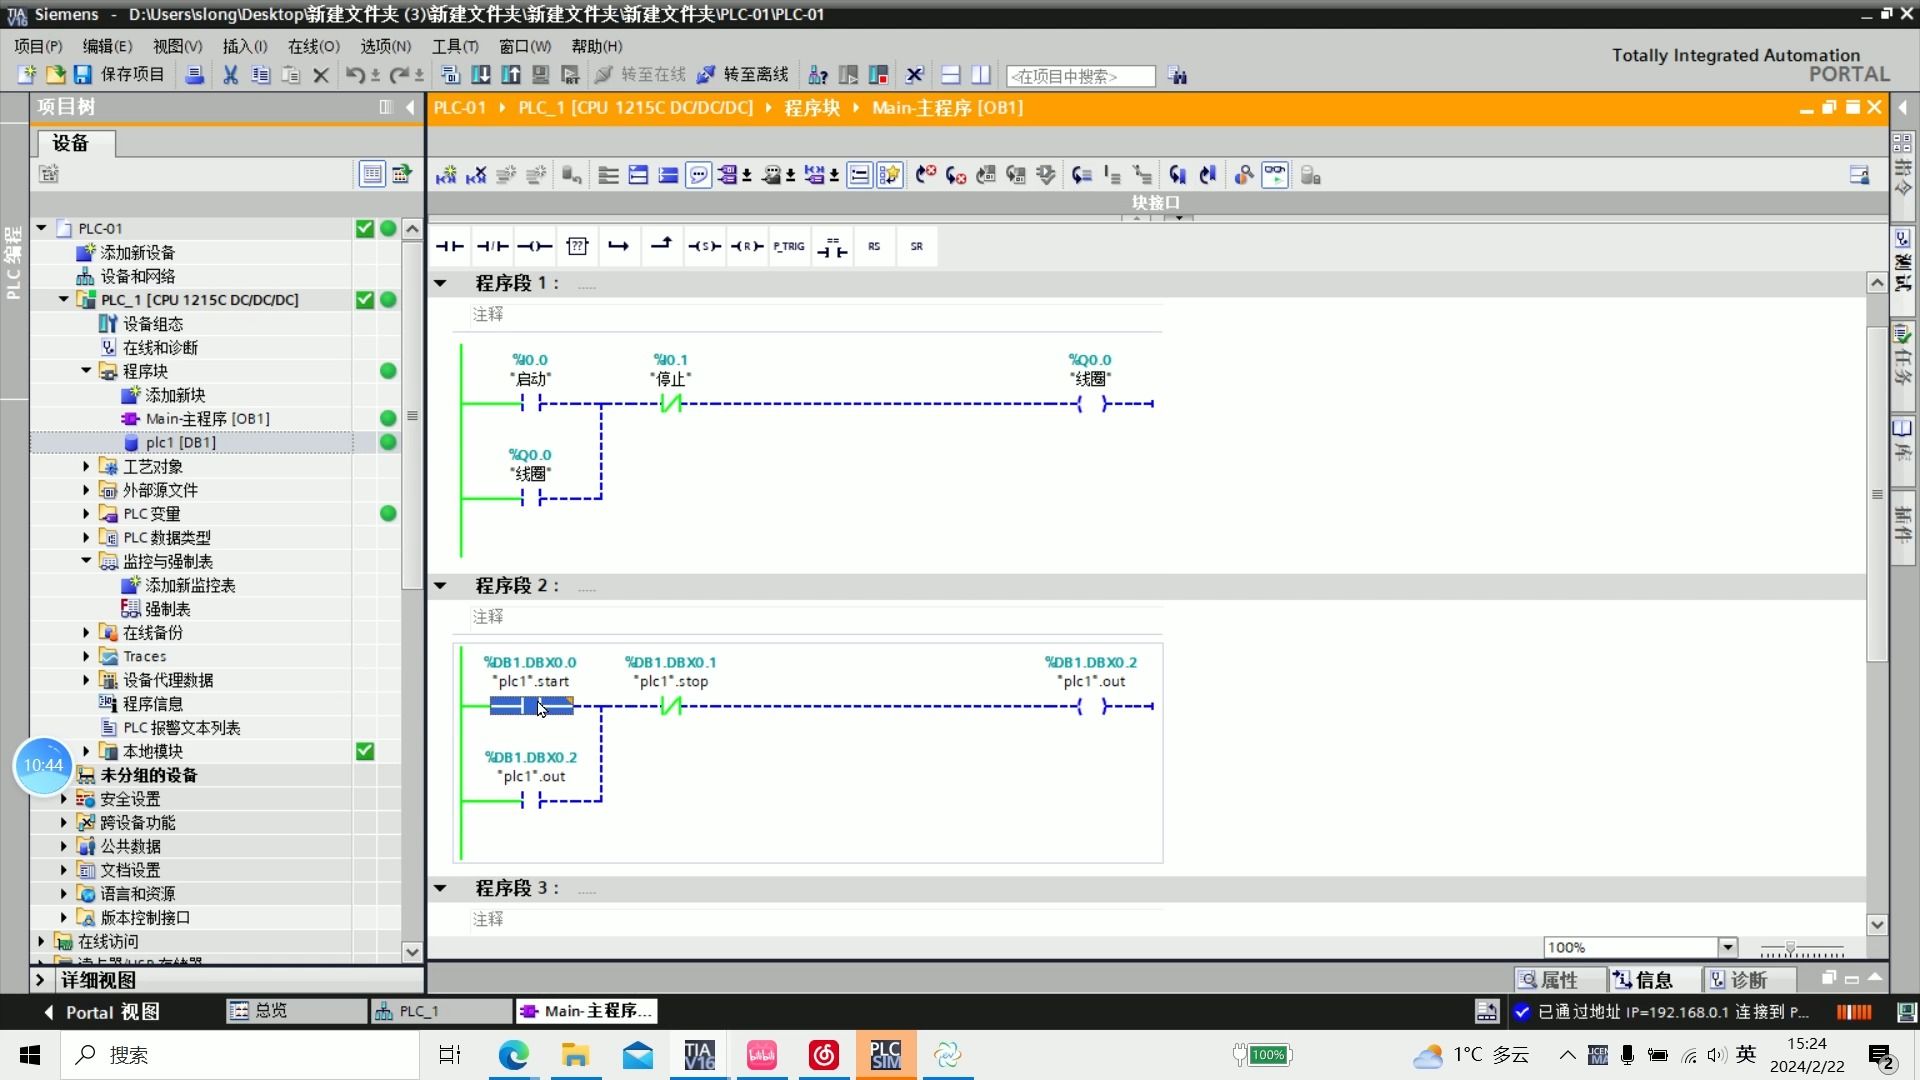This screenshot has height=1080, width=1920.
Task: Click the normally closed contact icon
Action: click(492, 245)
